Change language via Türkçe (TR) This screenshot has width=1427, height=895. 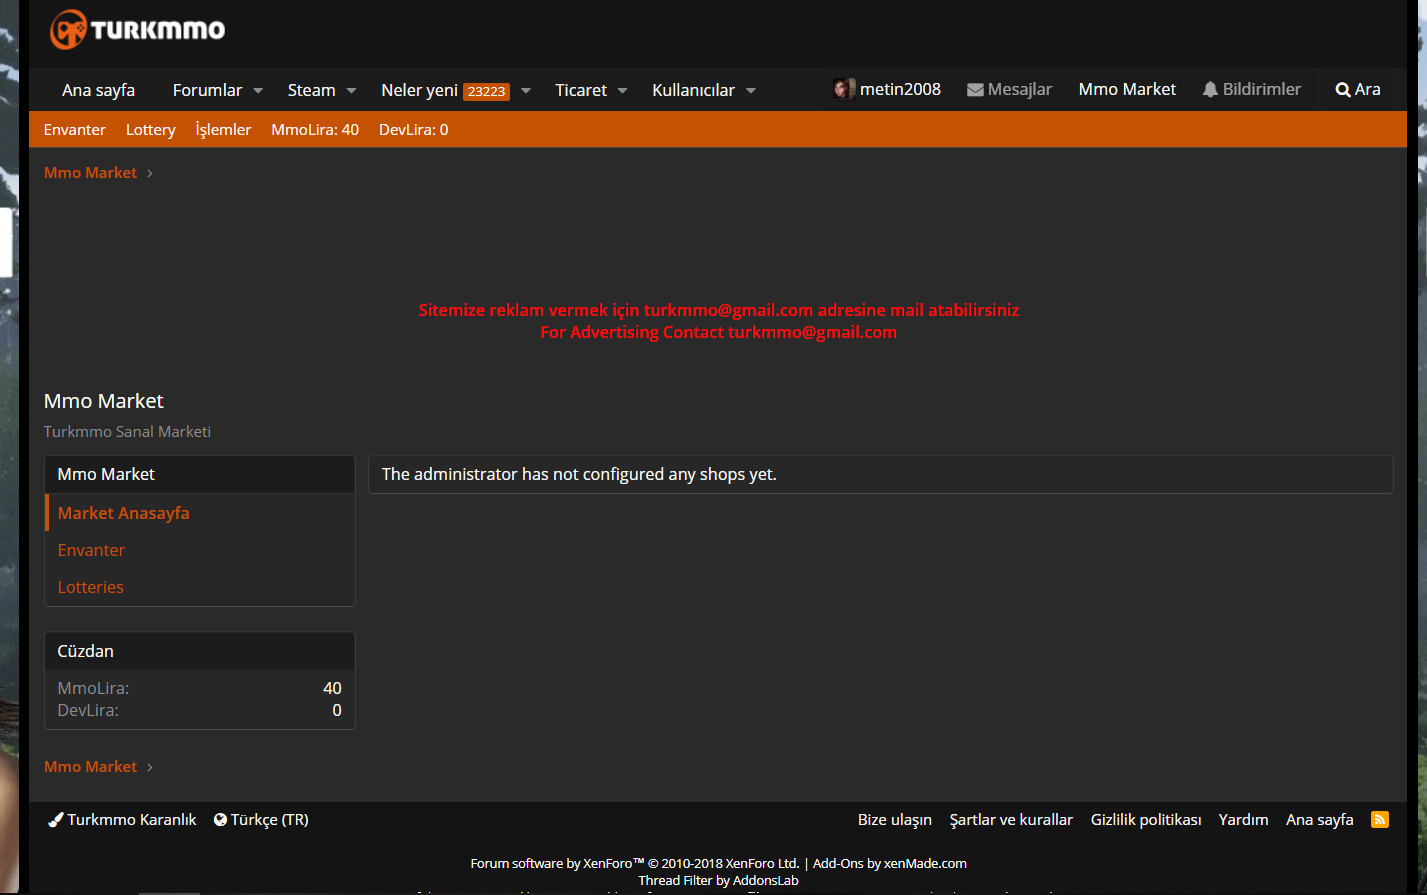coord(261,819)
